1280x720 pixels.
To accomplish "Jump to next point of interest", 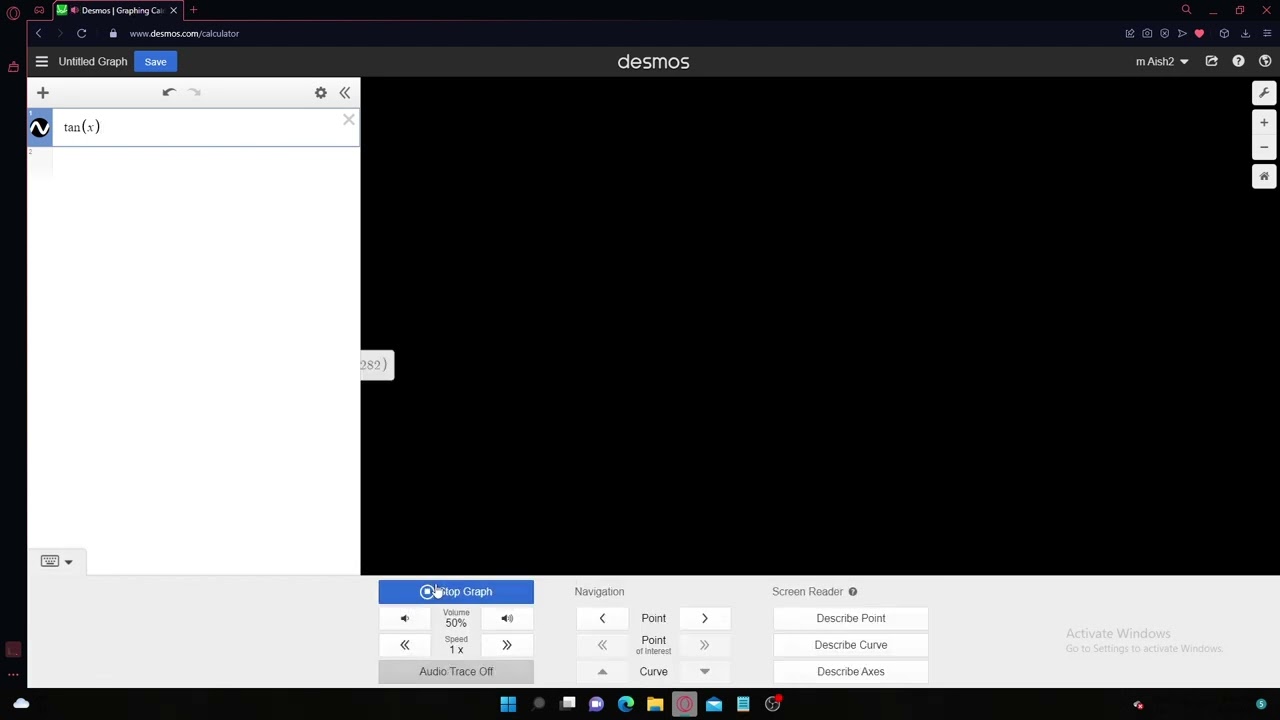I will [704, 645].
